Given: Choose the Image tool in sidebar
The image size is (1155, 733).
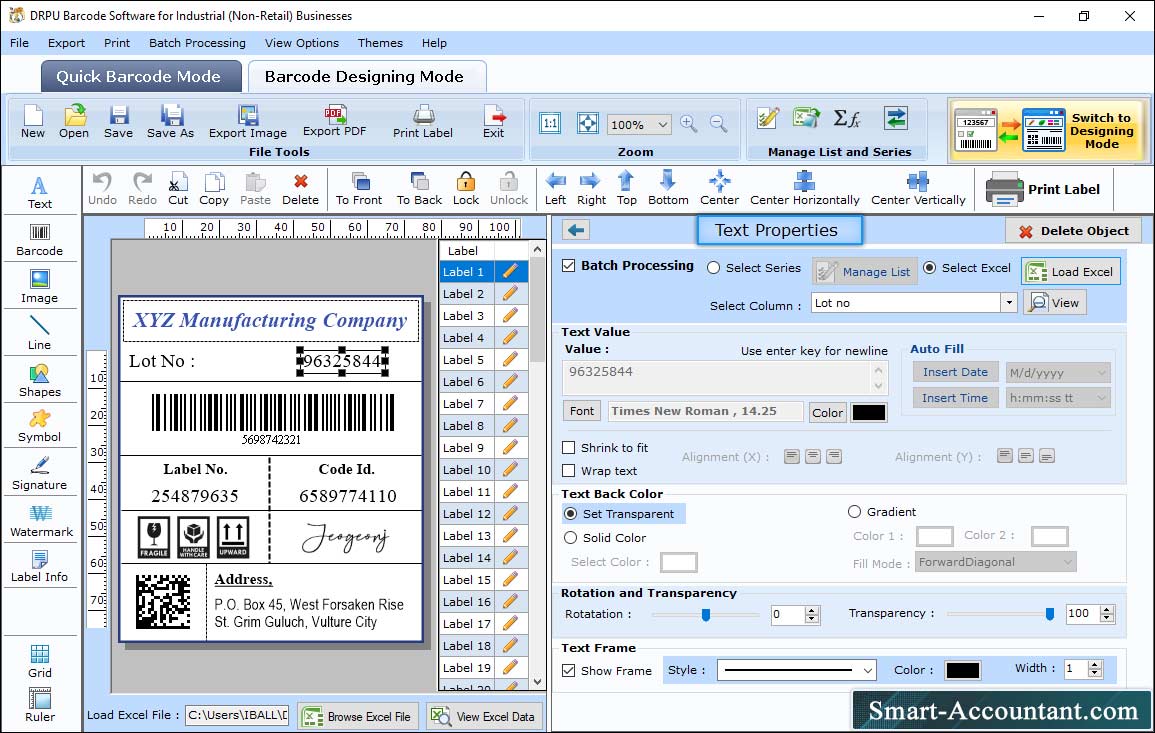Looking at the screenshot, I should click(40, 287).
